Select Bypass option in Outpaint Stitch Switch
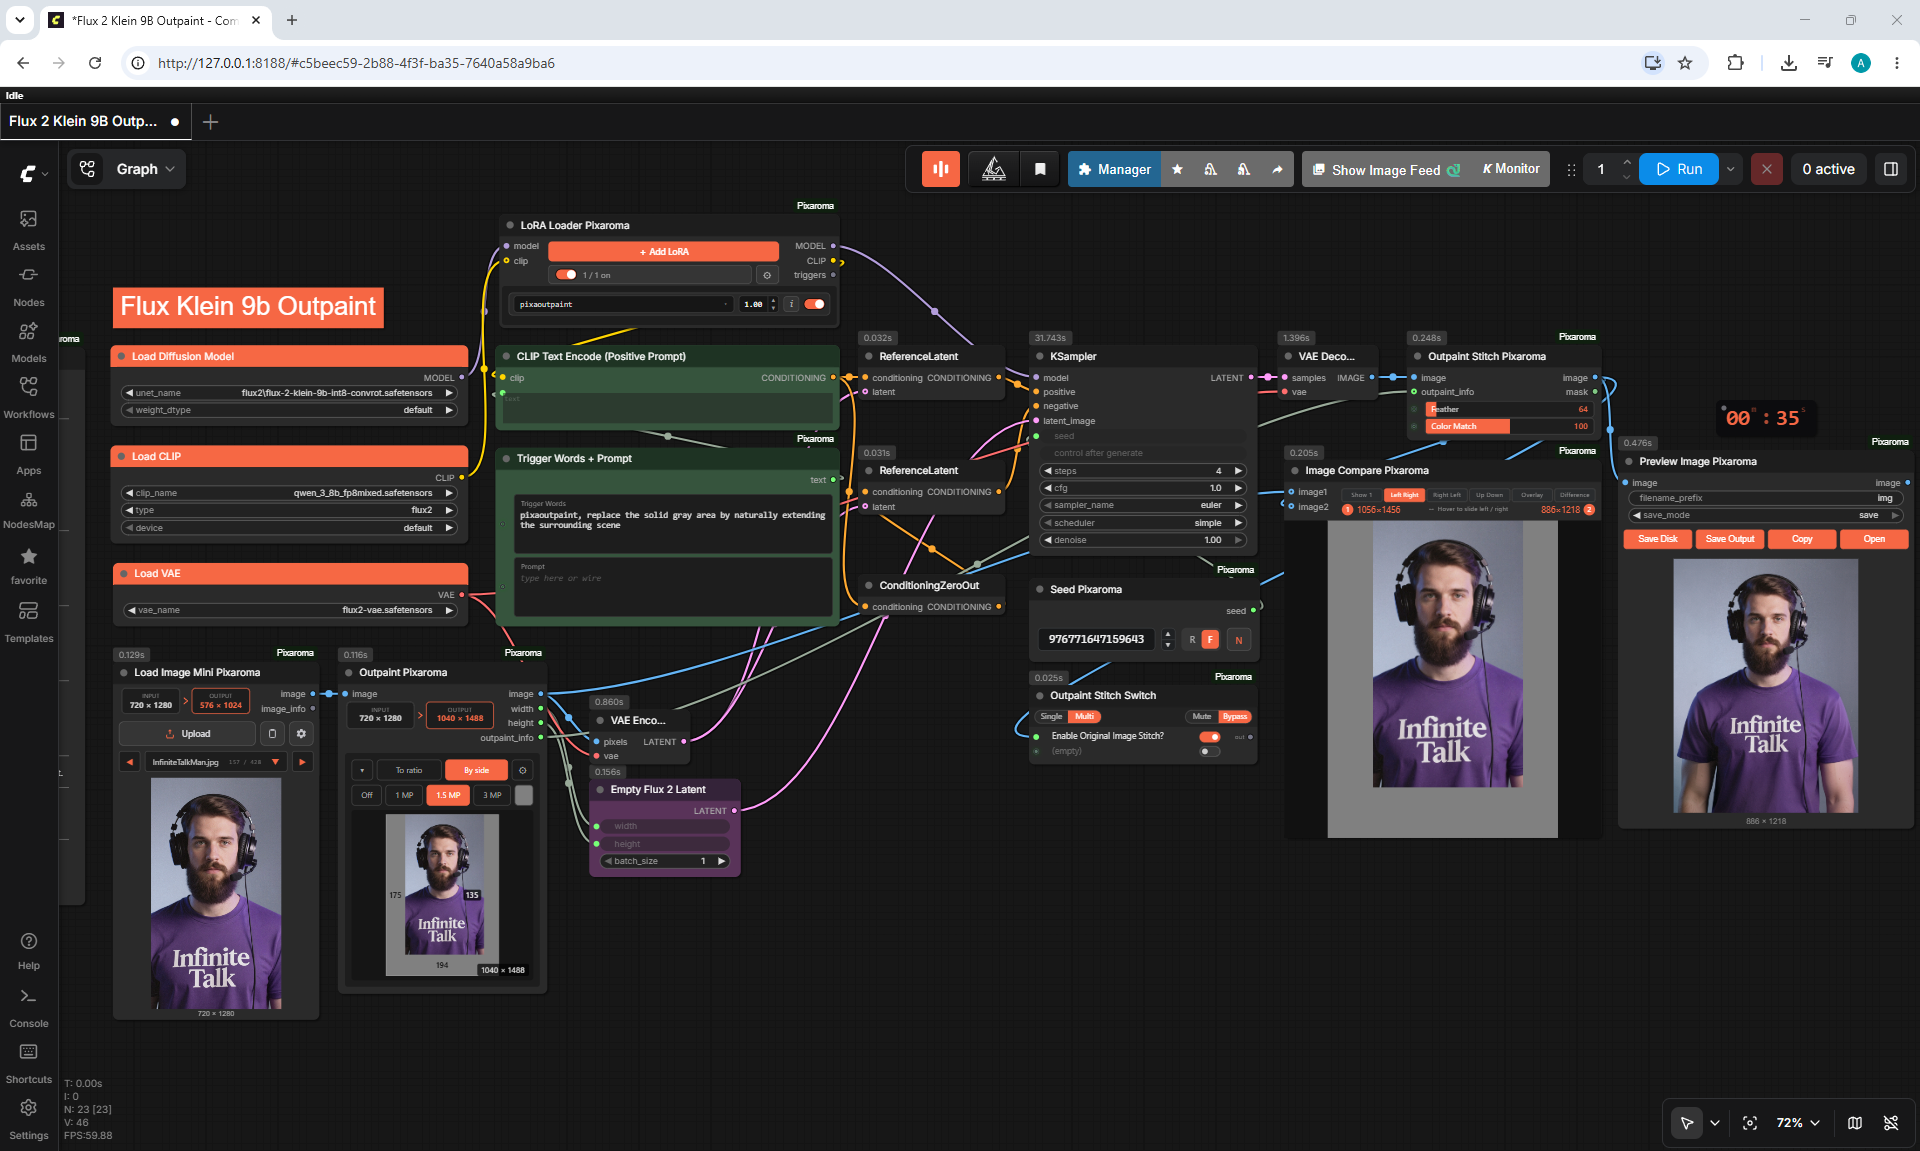 tap(1235, 717)
